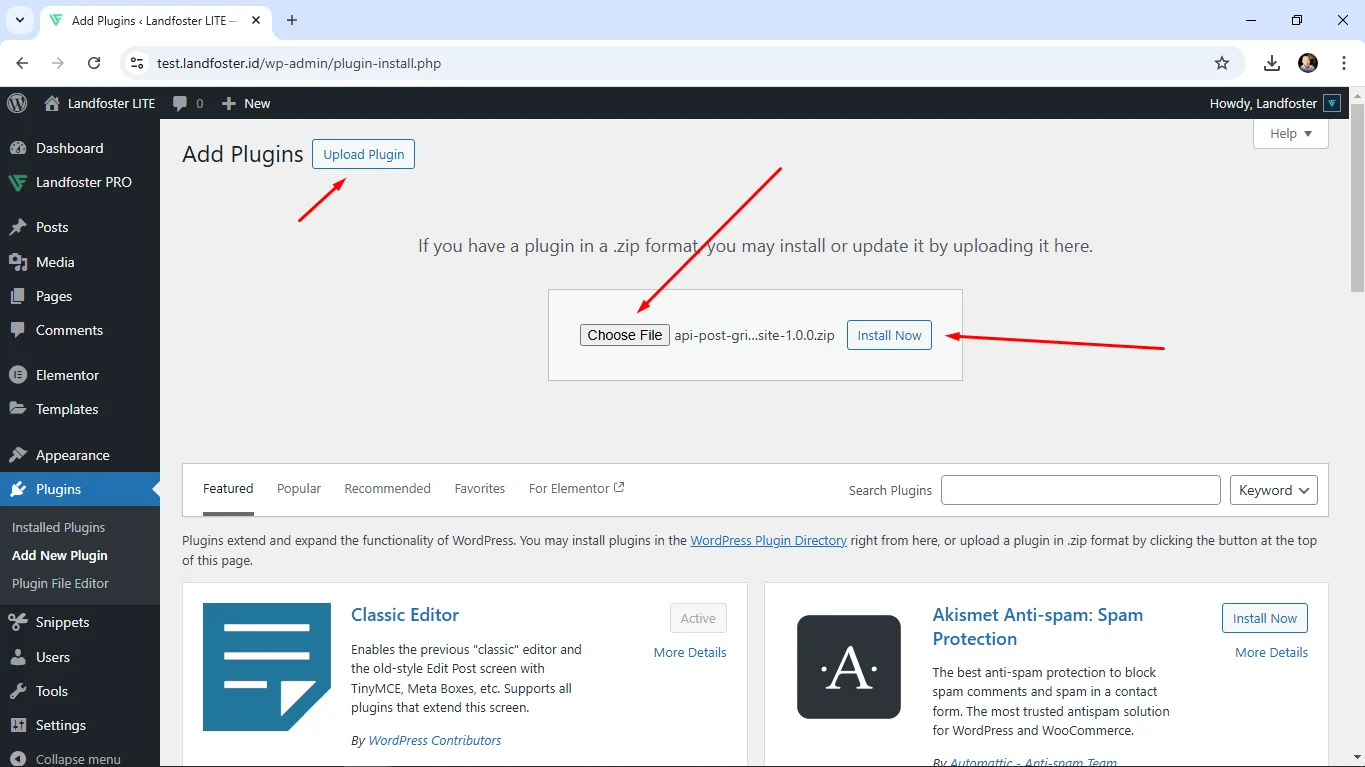The image size is (1365, 767).
Task: Open Add New Plugin submenu item
Action: coord(60,555)
